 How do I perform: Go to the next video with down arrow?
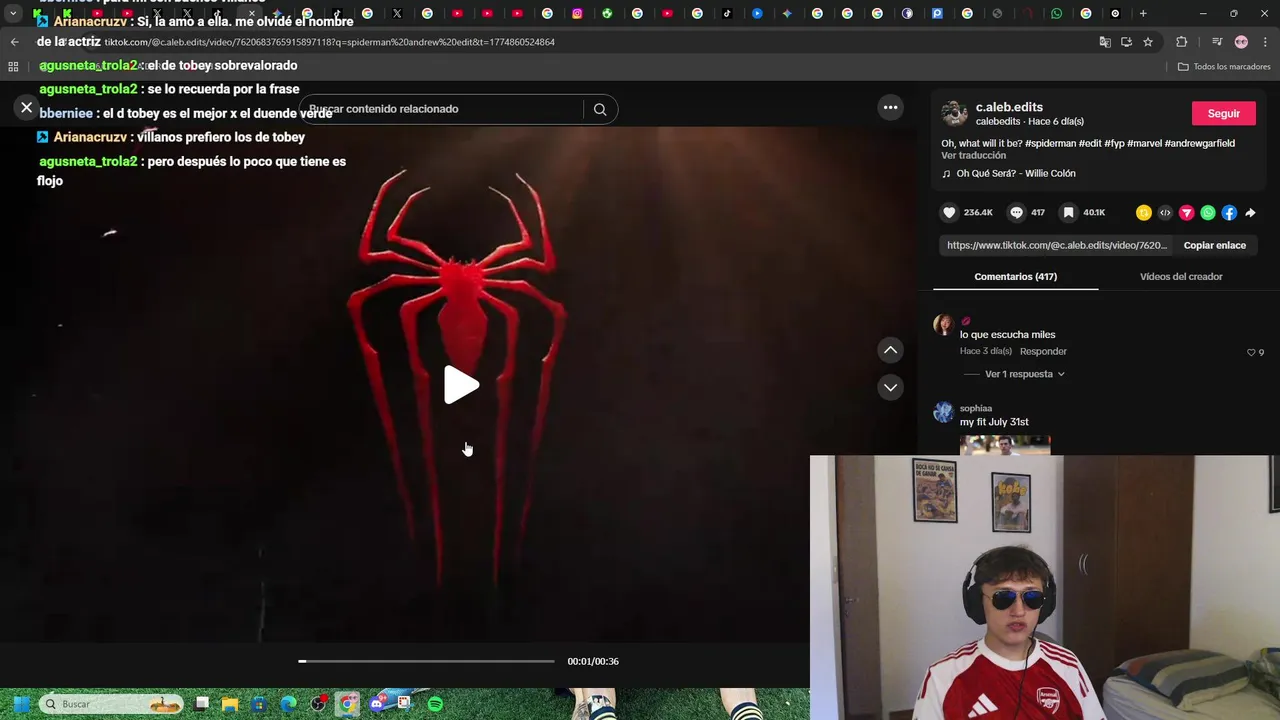pyautogui.click(x=890, y=387)
